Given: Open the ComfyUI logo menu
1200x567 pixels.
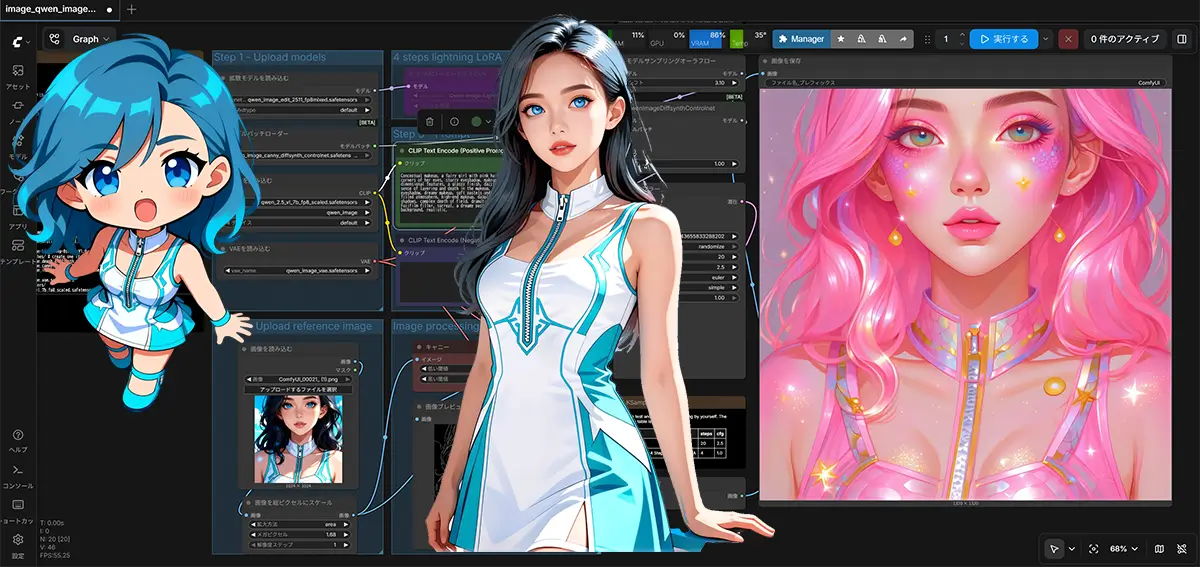Looking at the screenshot, I should [19, 40].
